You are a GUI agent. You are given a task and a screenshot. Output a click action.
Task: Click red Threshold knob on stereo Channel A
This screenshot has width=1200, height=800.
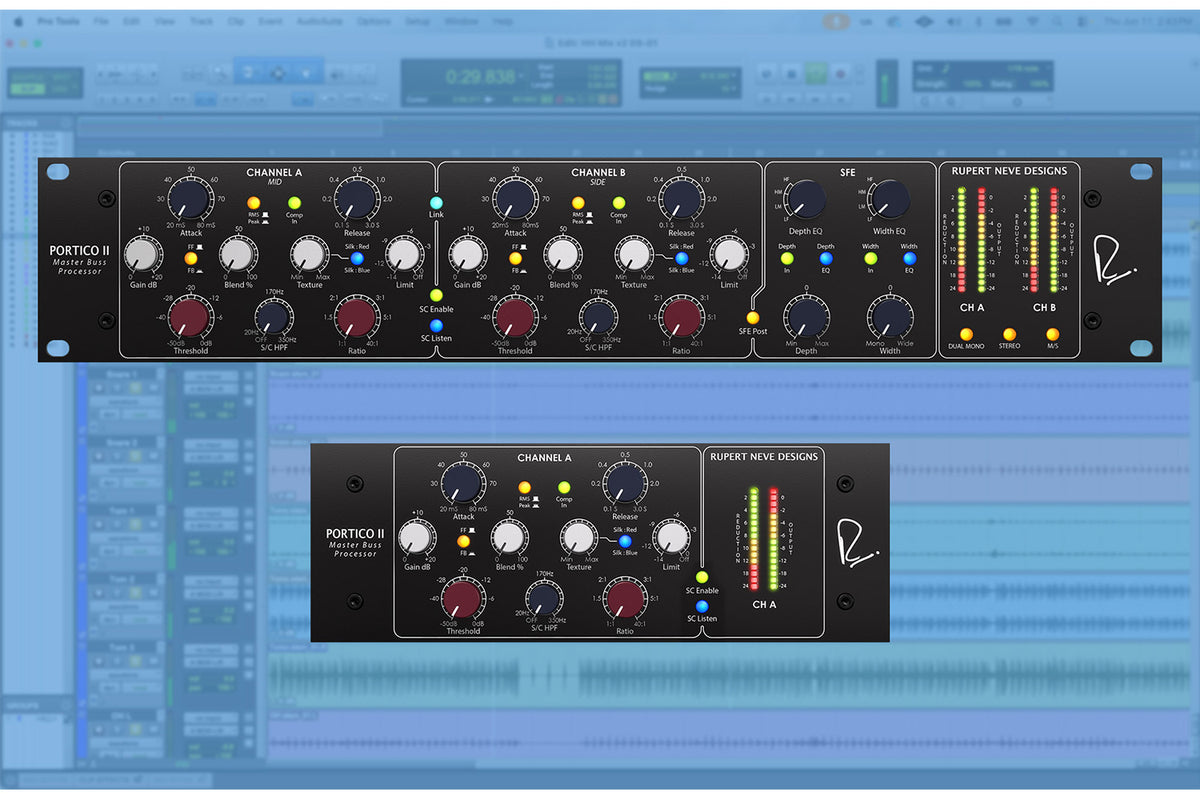(x=190, y=319)
